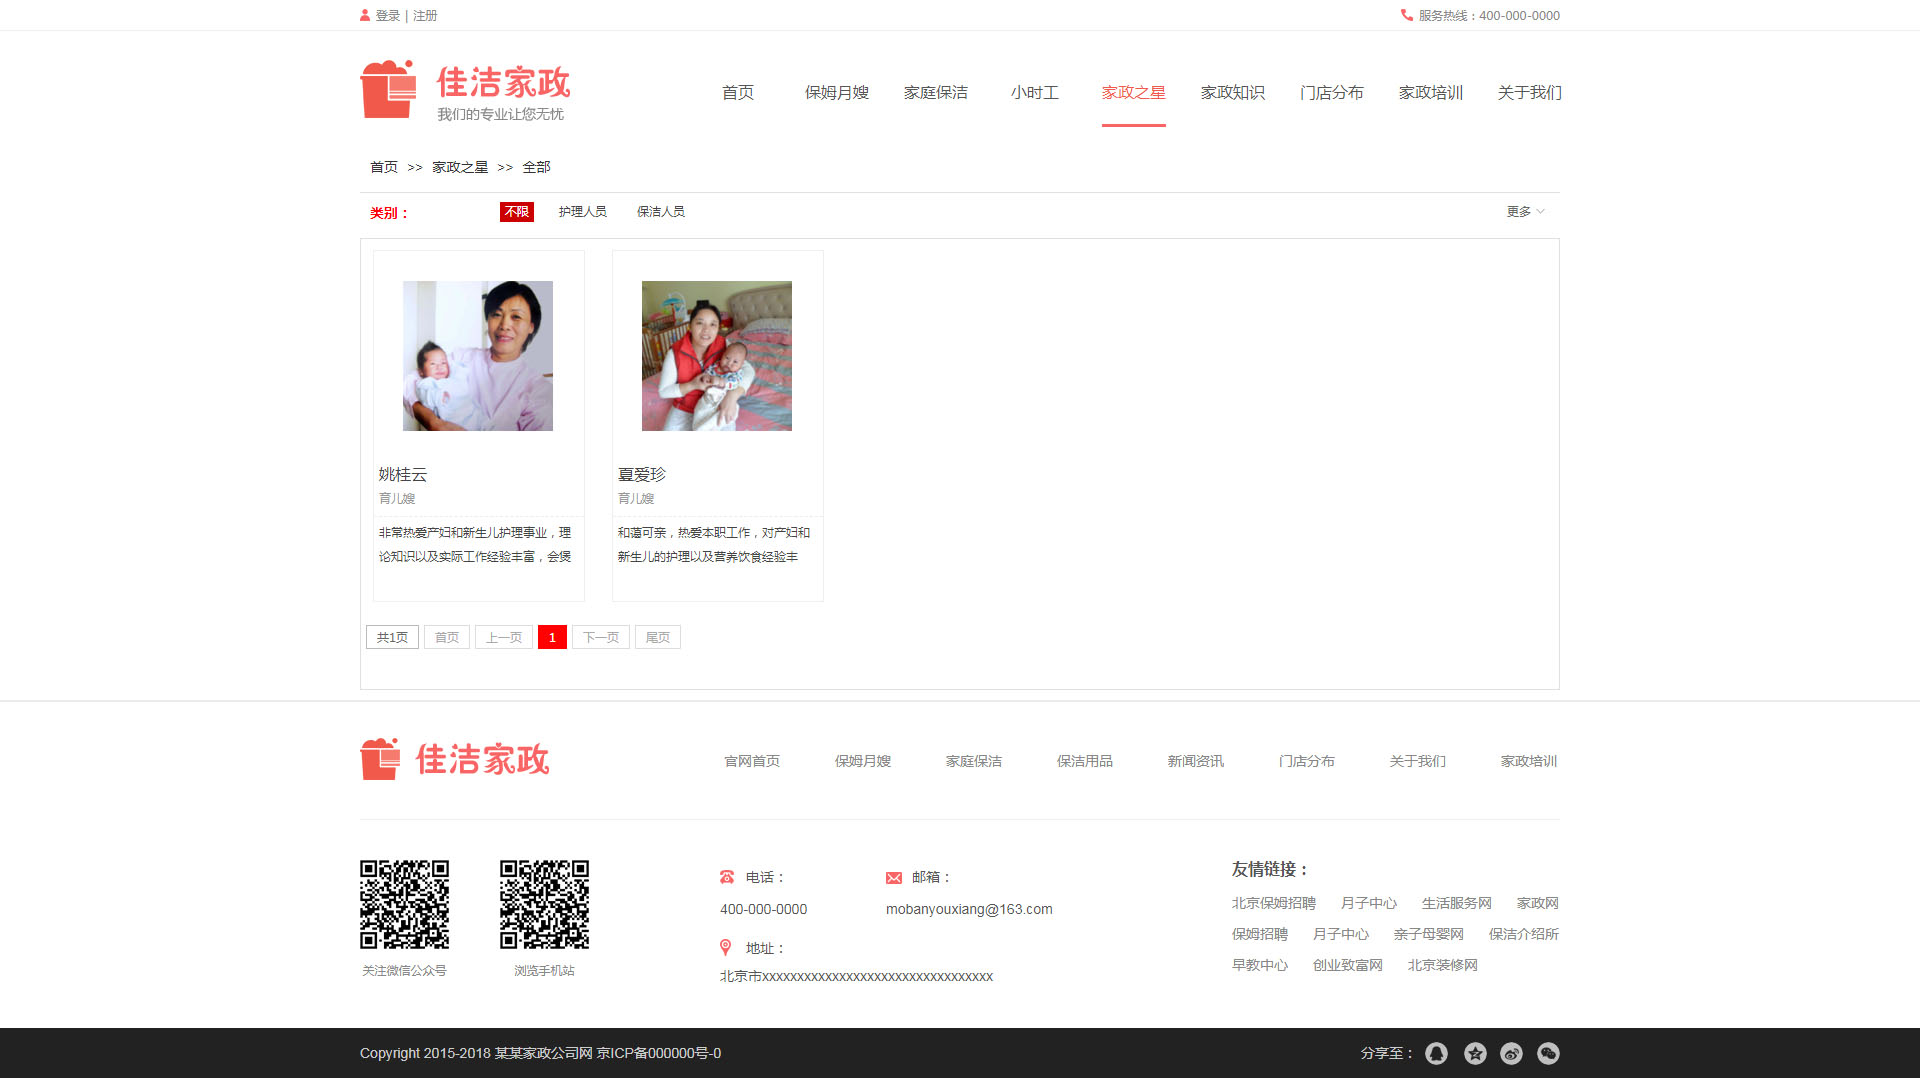Screen dimensions: 1920x1078
Task: Click 家政之星 in the breadcrumb
Action: click(460, 167)
